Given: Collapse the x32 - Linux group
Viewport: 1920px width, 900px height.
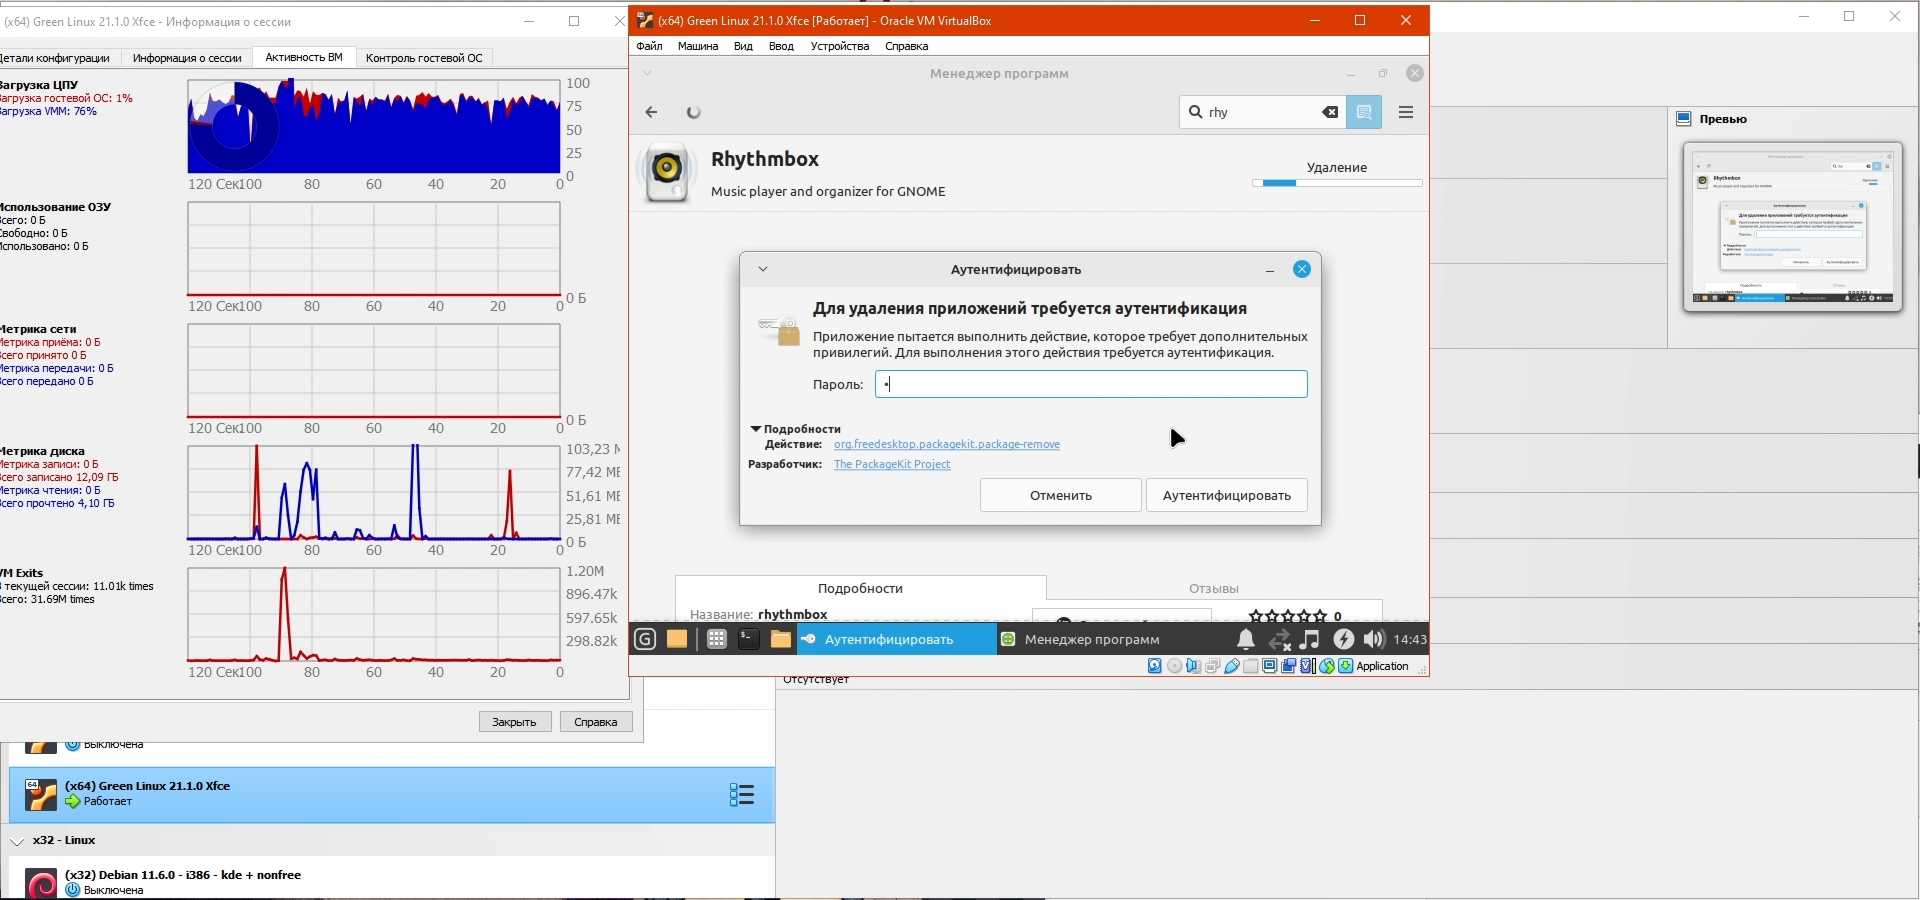Looking at the screenshot, I should (x=17, y=841).
